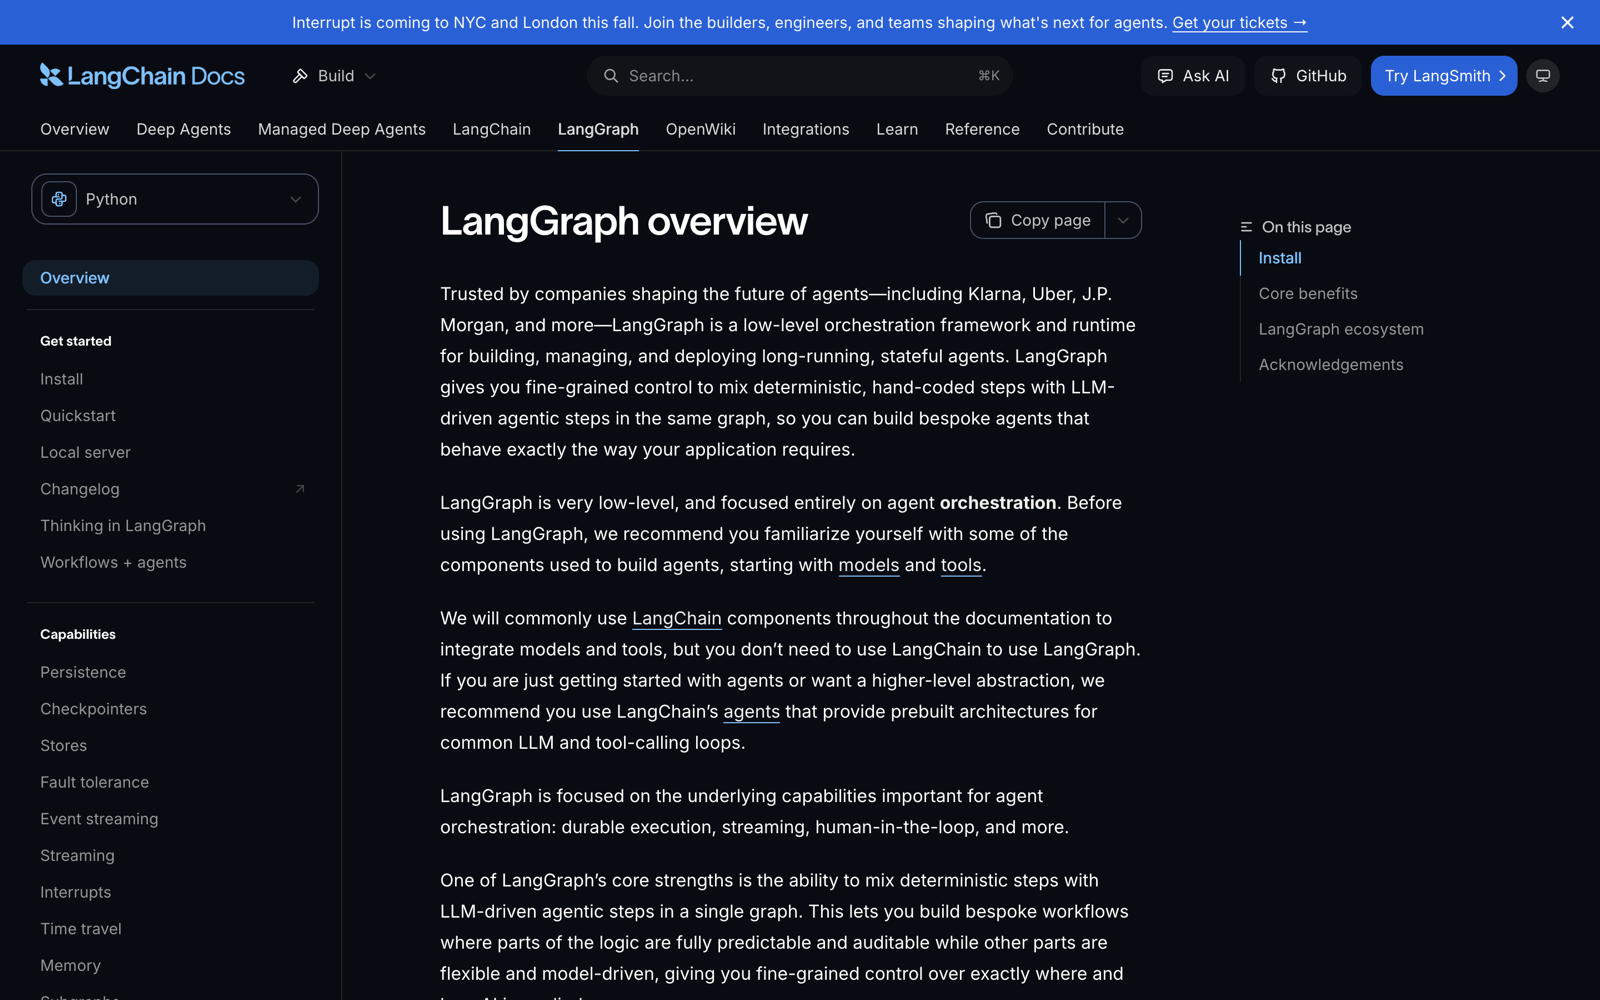1600x1000 pixels.
Task: Open the Quickstart sidebar page
Action: (78, 416)
